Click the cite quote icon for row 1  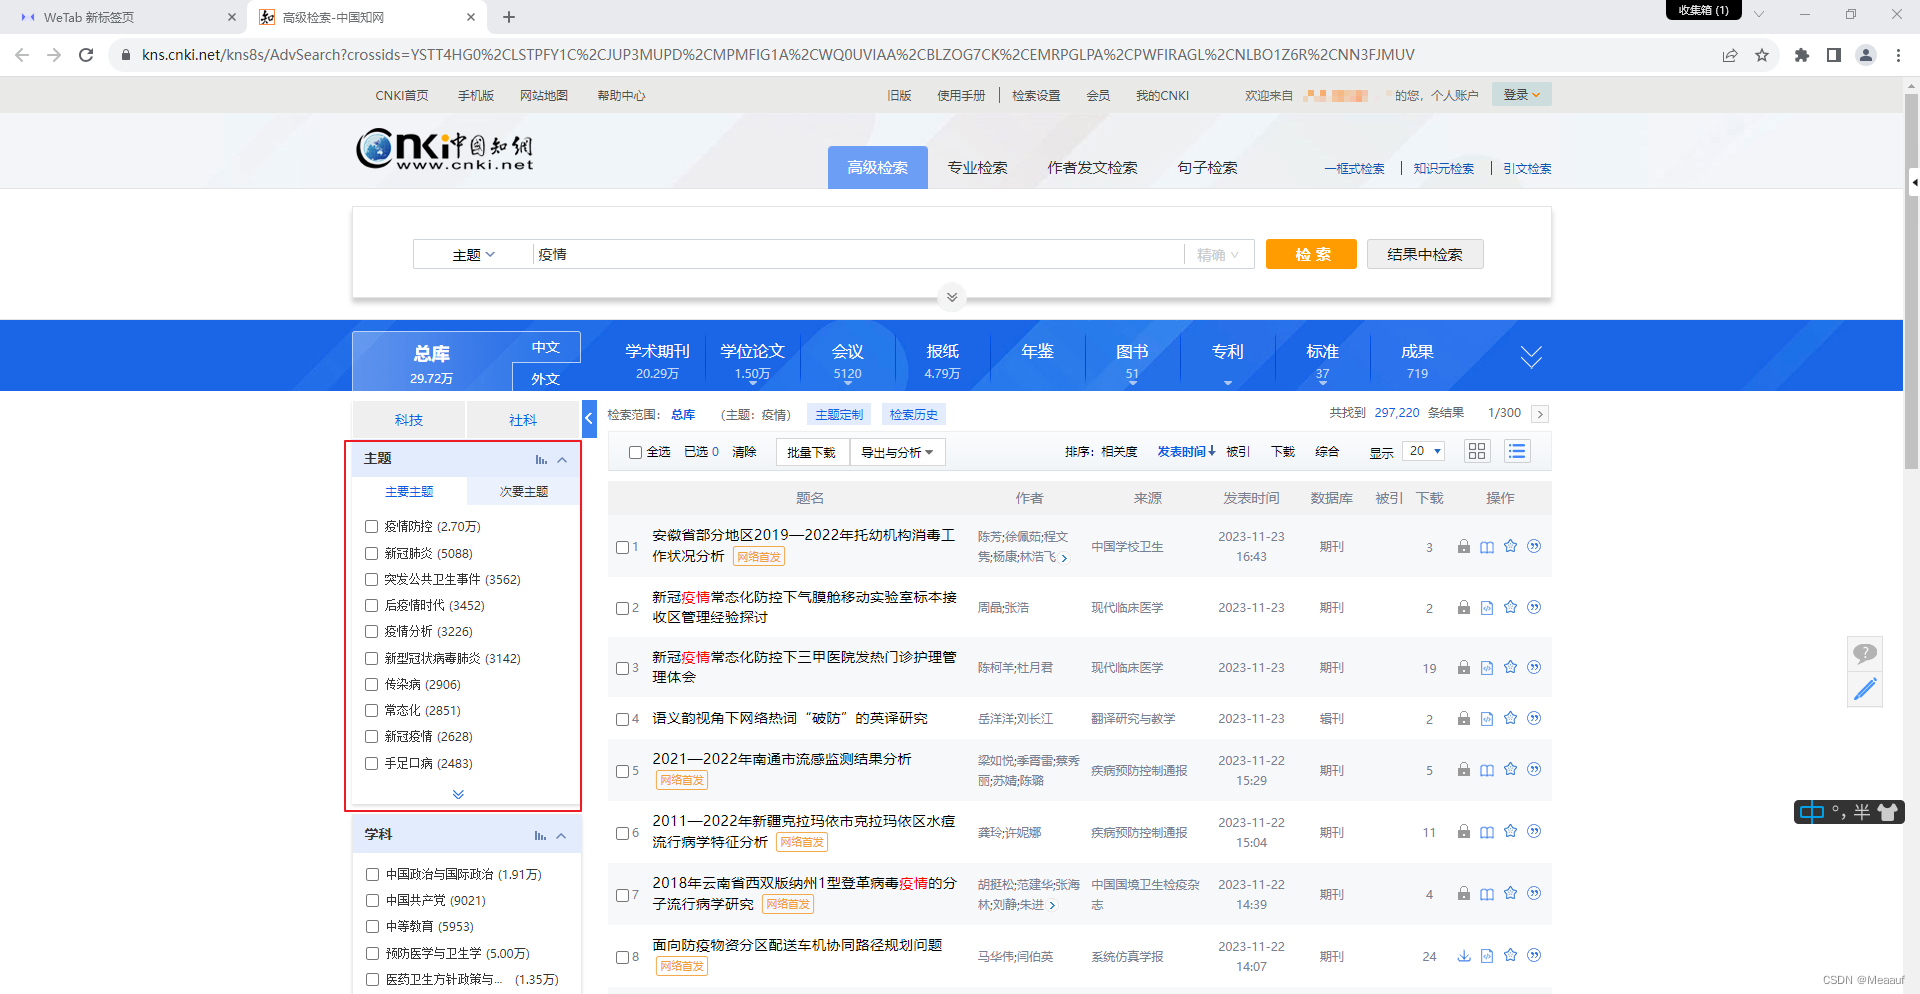[1534, 546]
